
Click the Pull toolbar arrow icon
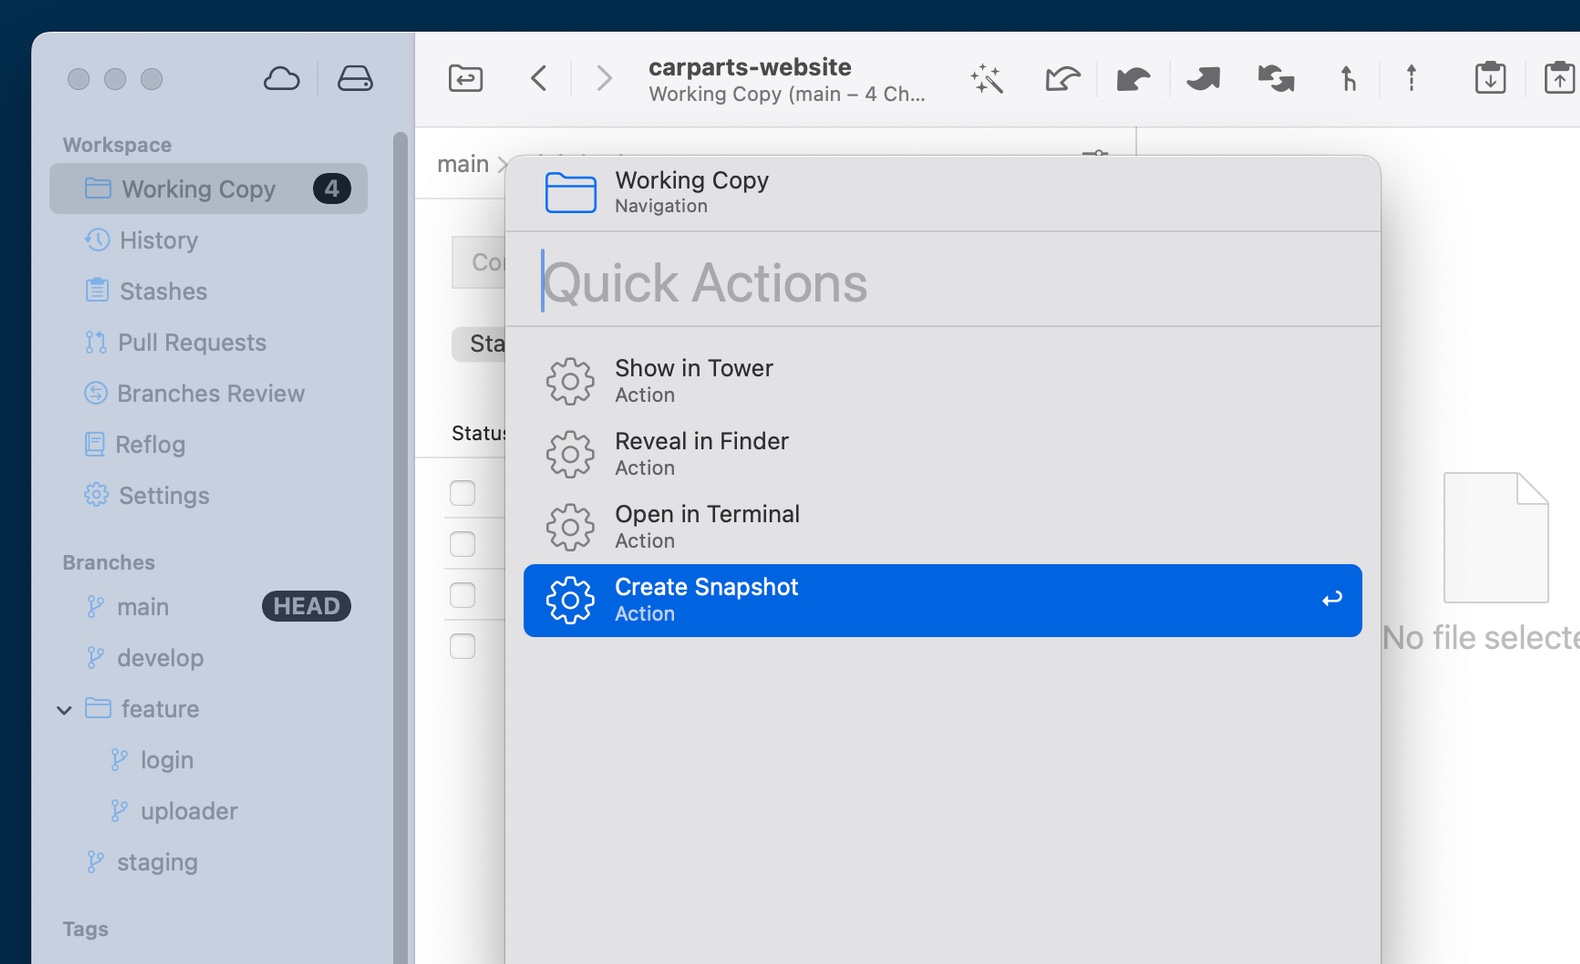(1132, 78)
